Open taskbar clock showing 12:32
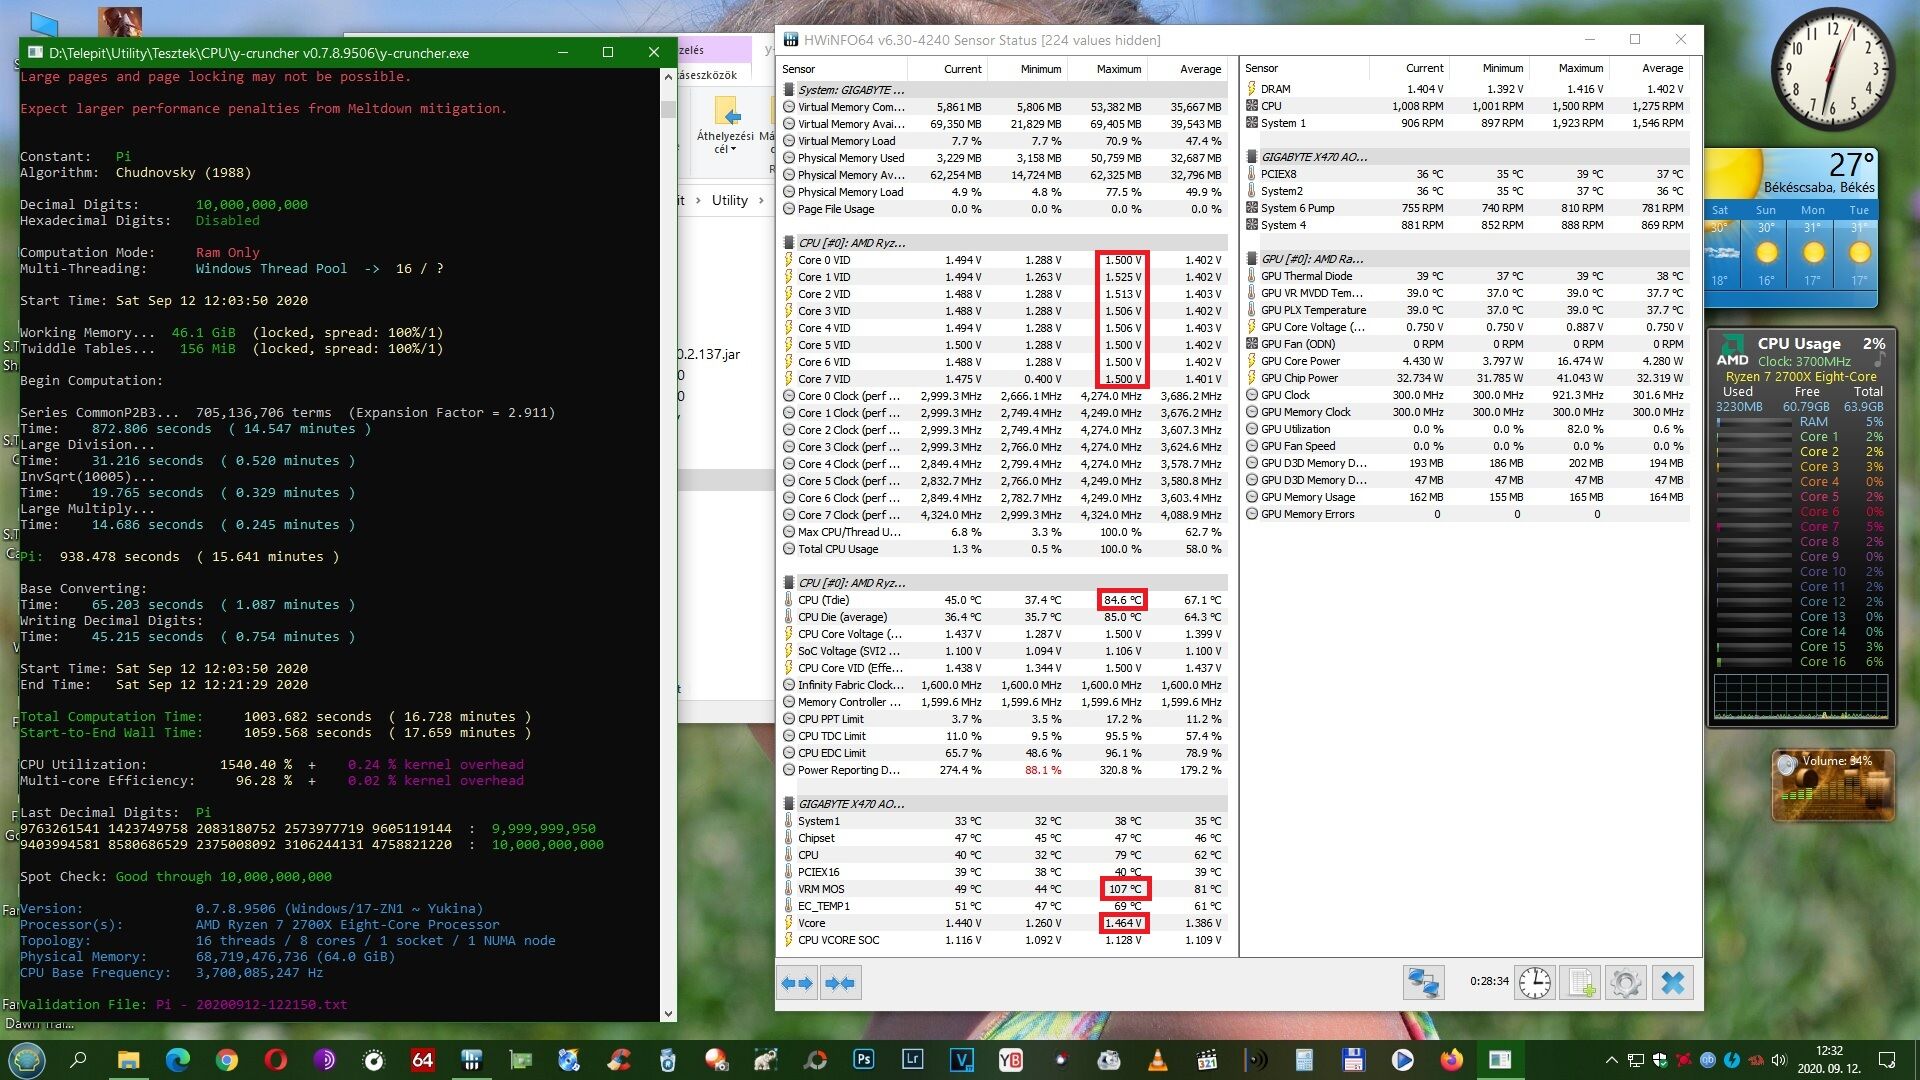Screen dimensions: 1920x1080 1829,1060
